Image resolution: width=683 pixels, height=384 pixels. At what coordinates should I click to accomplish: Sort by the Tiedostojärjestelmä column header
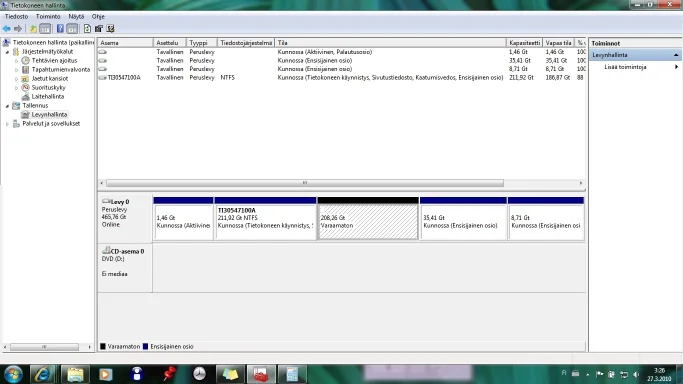(246, 43)
